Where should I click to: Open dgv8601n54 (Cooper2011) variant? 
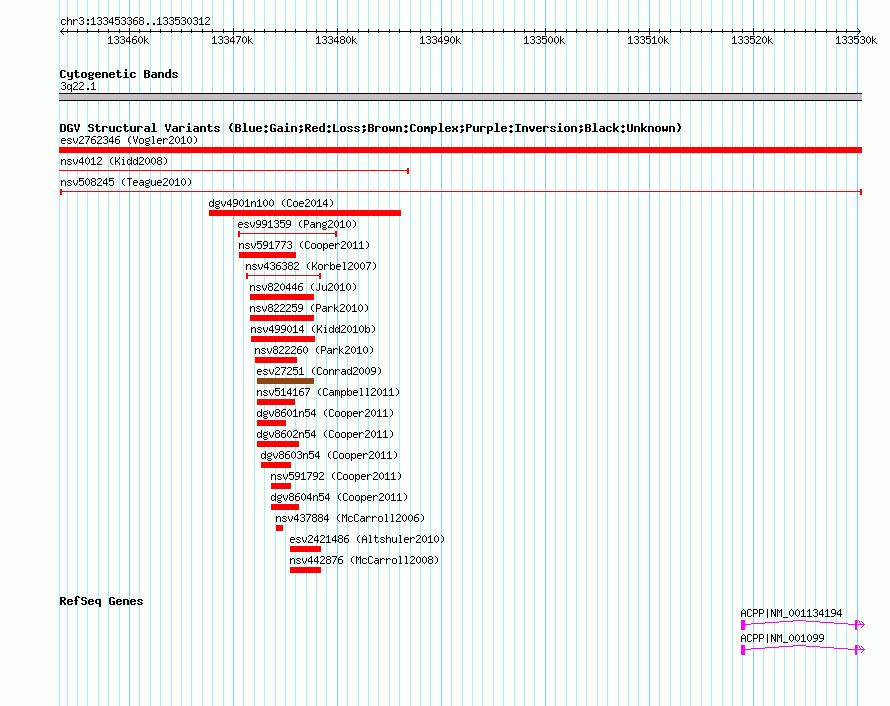[x=325, y=413]
